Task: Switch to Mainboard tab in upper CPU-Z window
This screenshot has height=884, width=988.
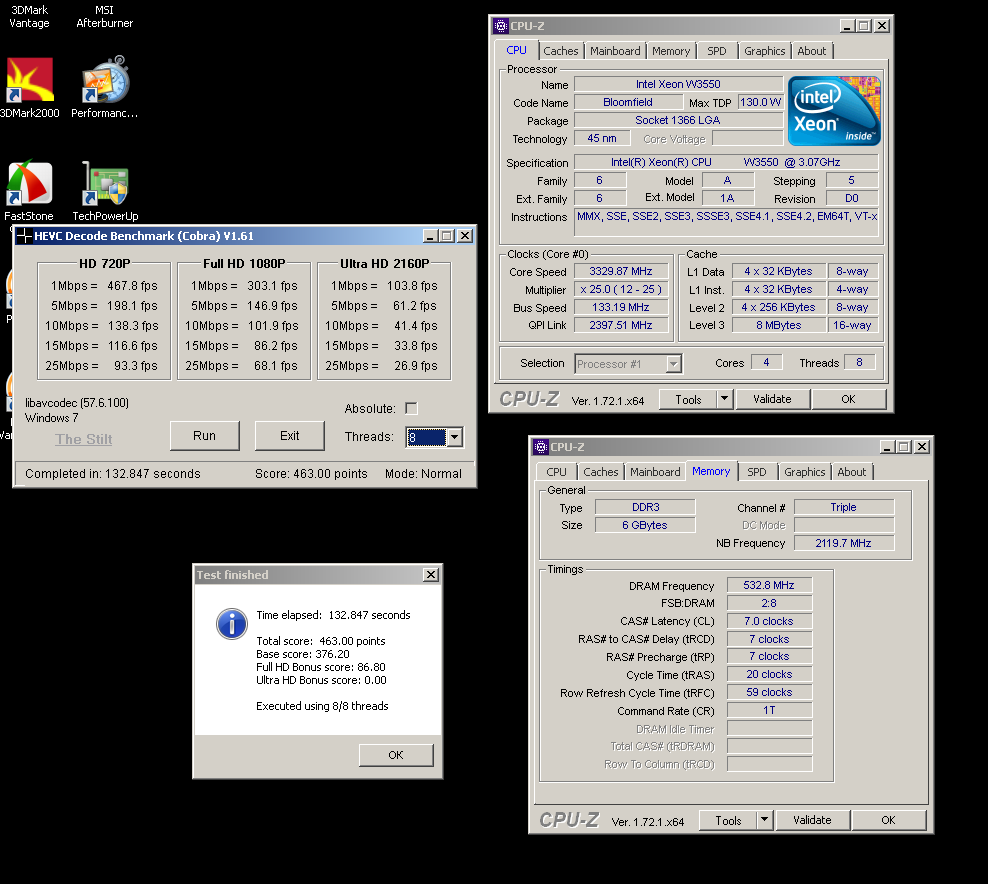Action: [615, 51]
